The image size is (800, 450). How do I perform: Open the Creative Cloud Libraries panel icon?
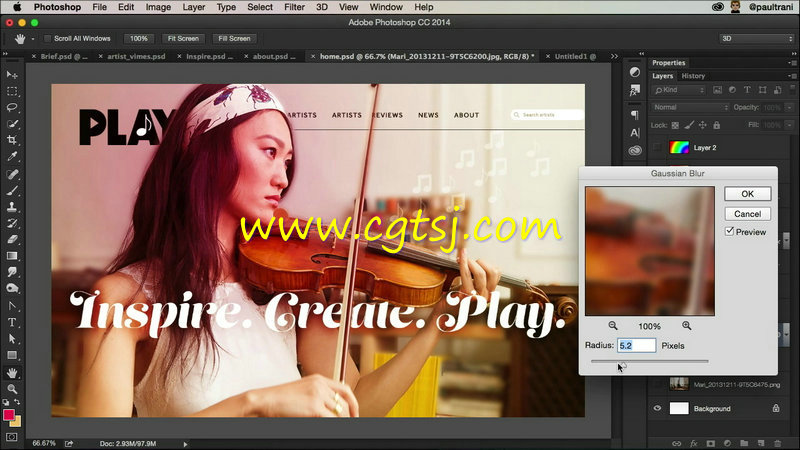point(635,151)
